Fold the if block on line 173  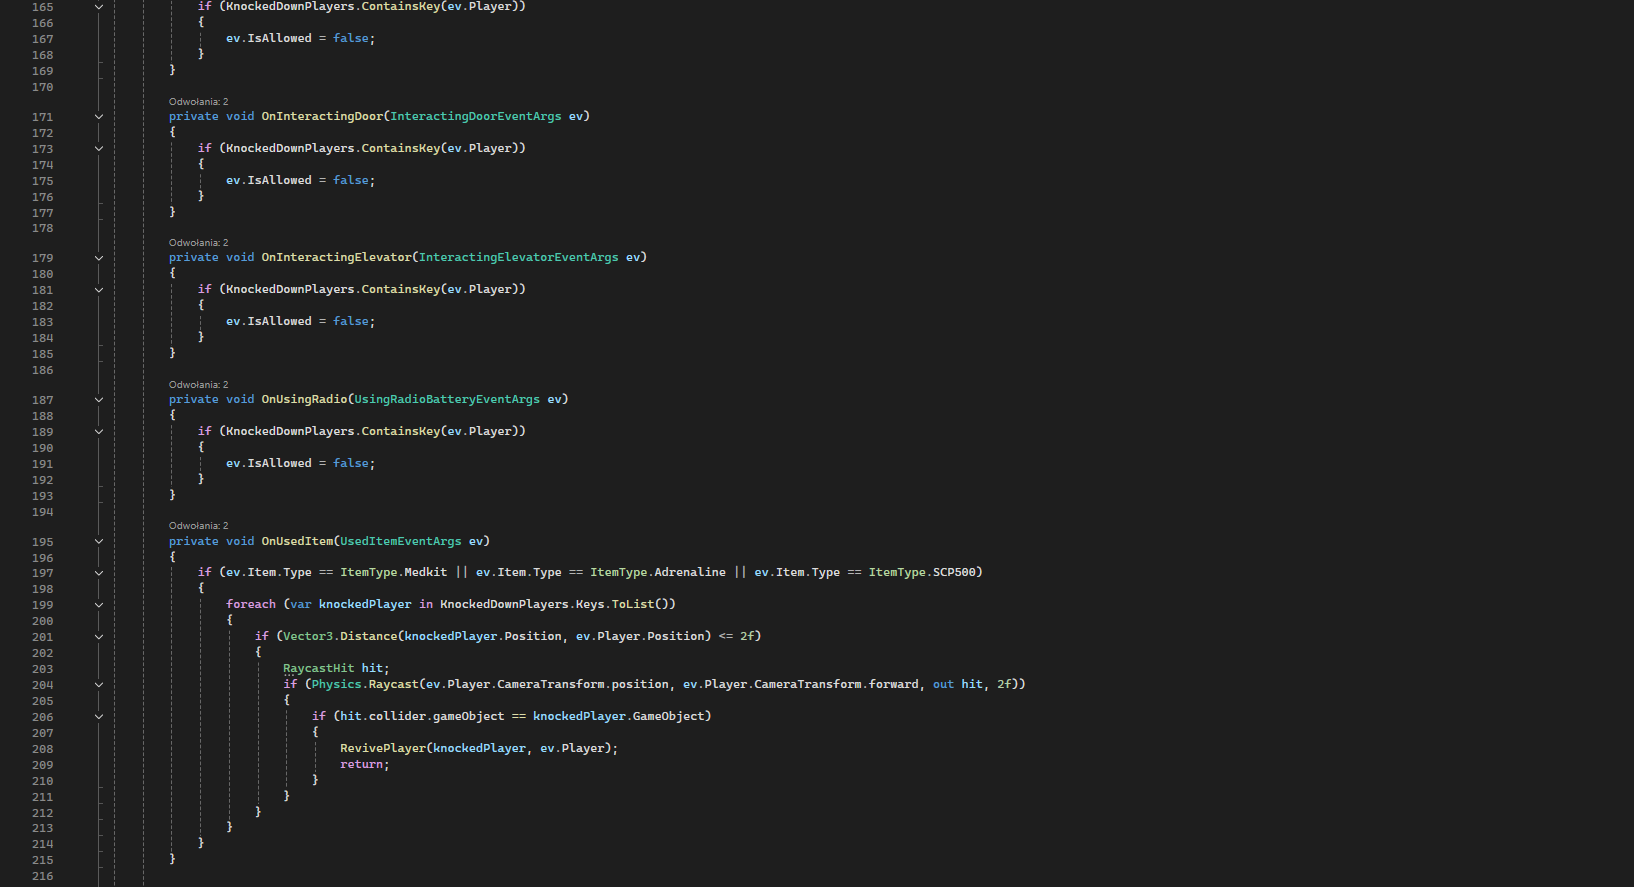click(99, 149)
